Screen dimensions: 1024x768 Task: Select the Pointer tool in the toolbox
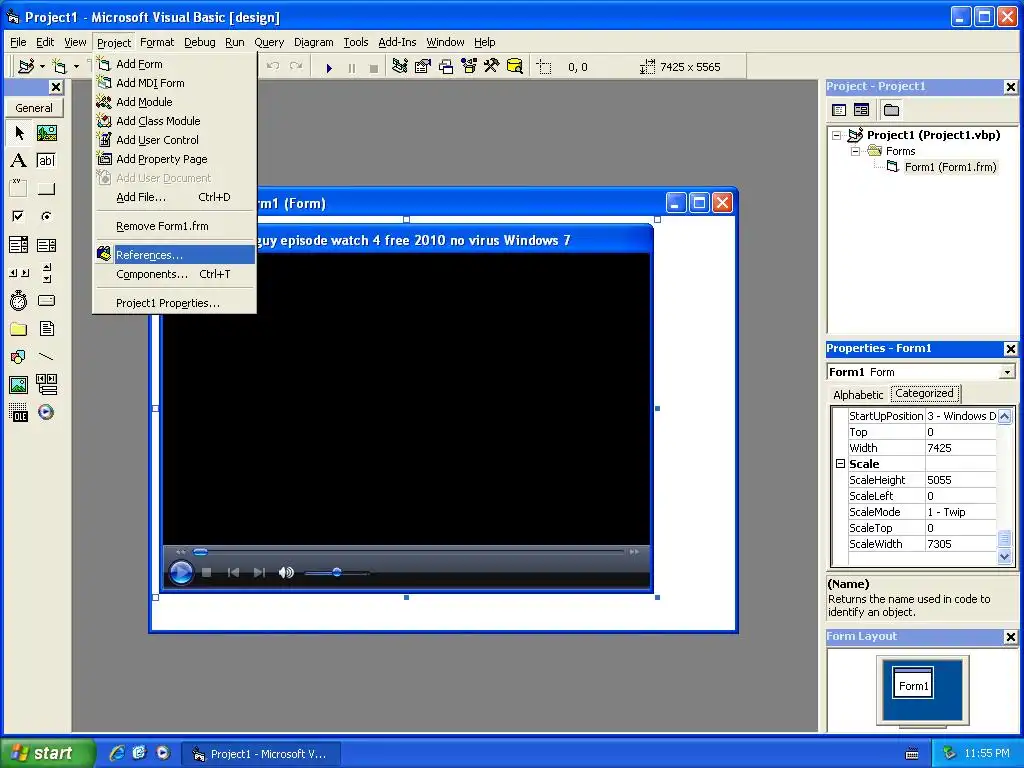click(x=19, y=133)
